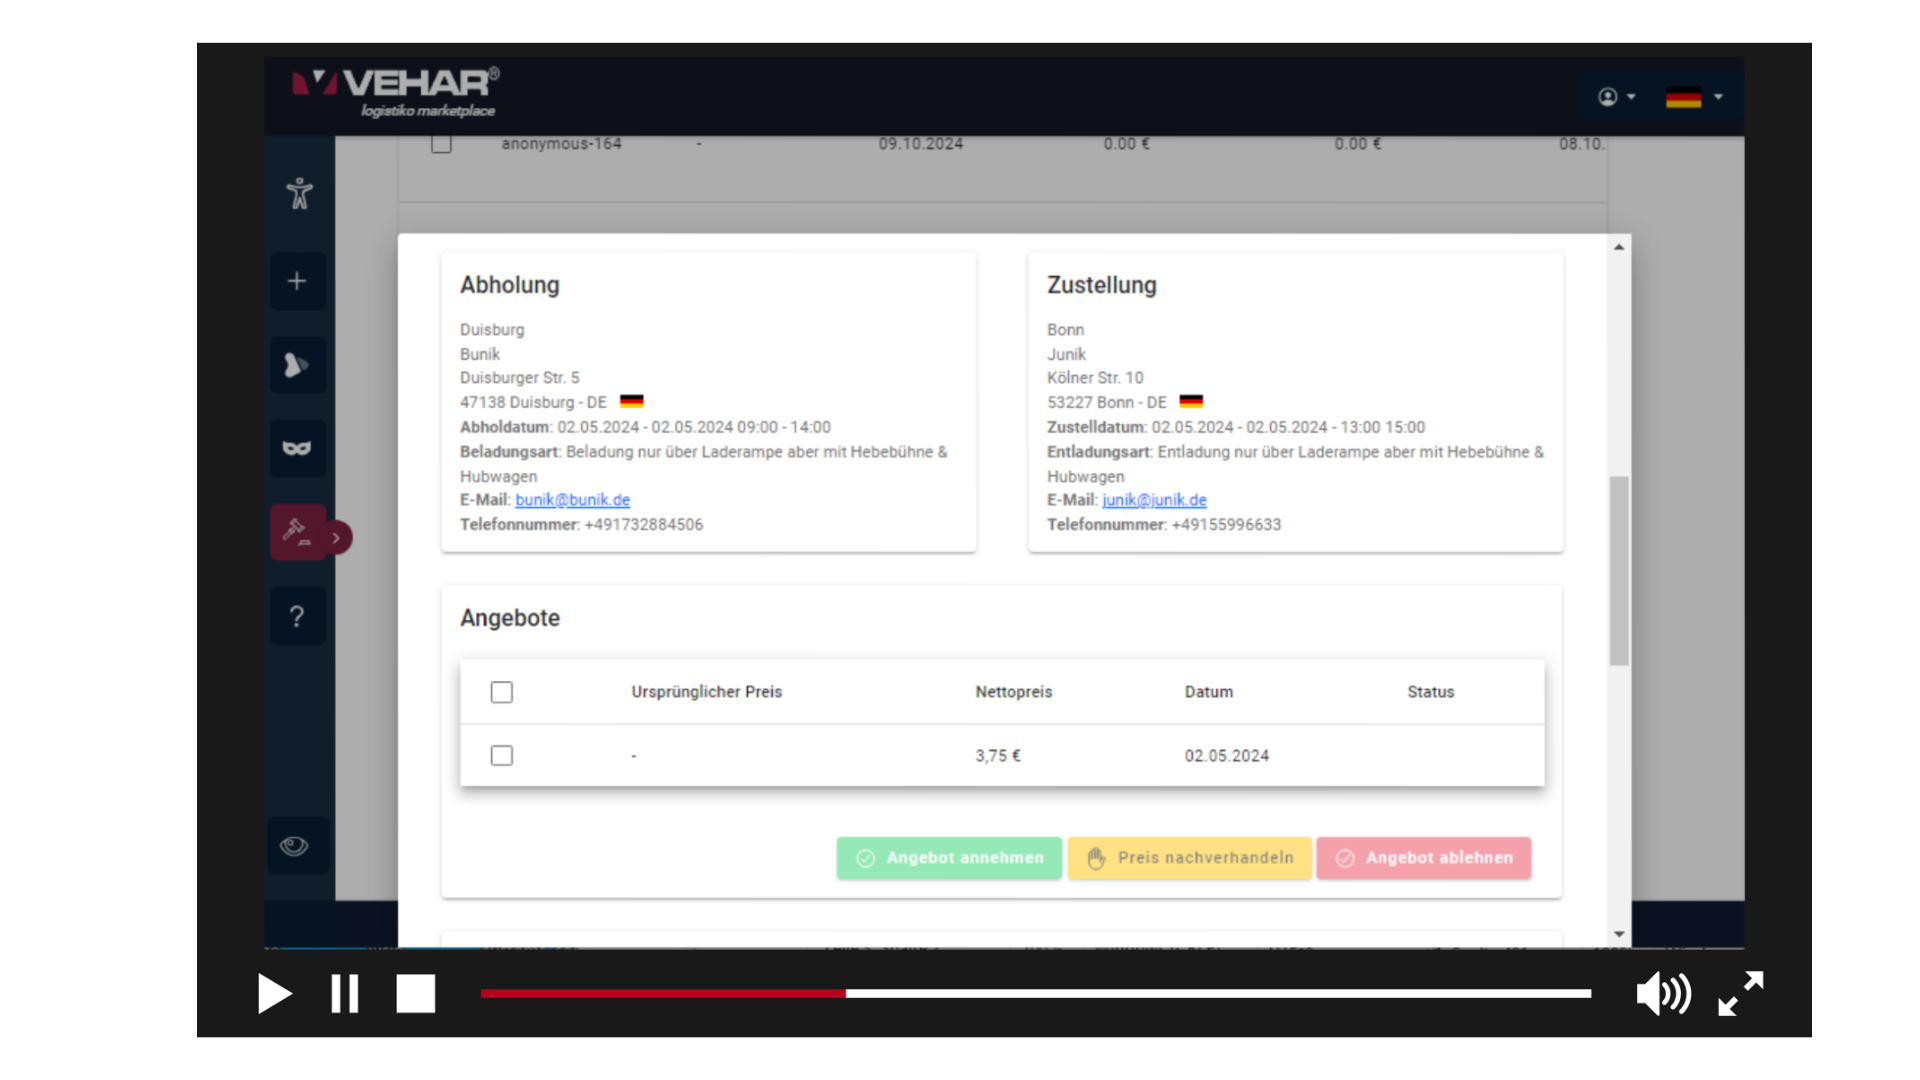Expand the sidebar with the chevron arrow
The width and height of the screenshot is (1920, 1080).
coord(337,538)
